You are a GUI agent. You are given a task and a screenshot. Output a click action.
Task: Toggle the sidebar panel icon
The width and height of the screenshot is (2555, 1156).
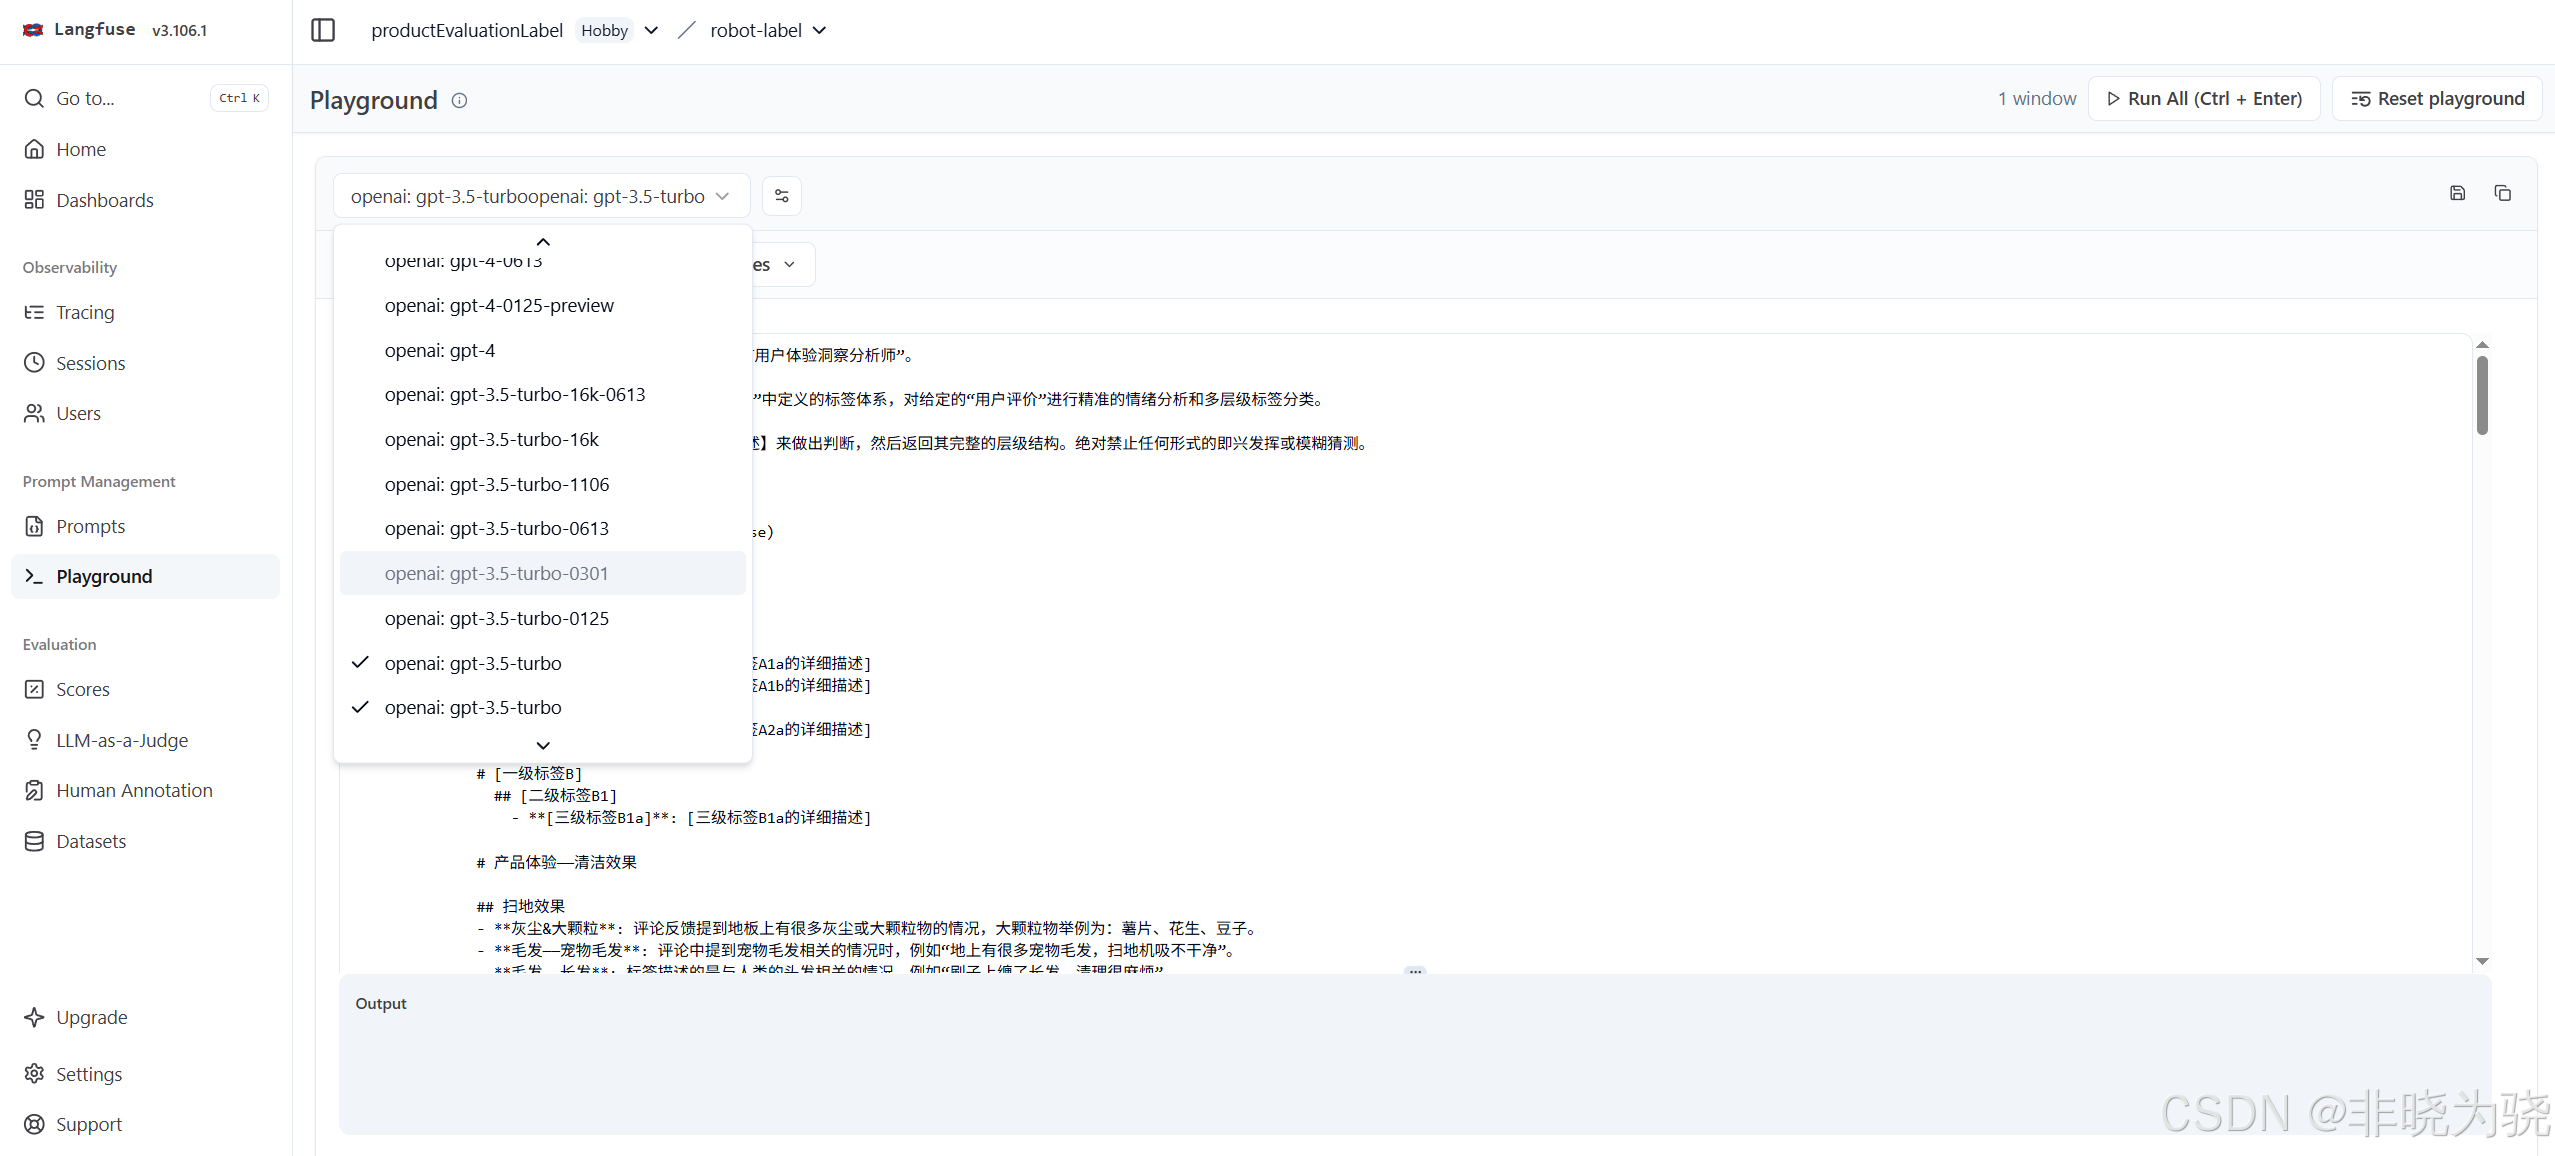click(x=323, y=30)
